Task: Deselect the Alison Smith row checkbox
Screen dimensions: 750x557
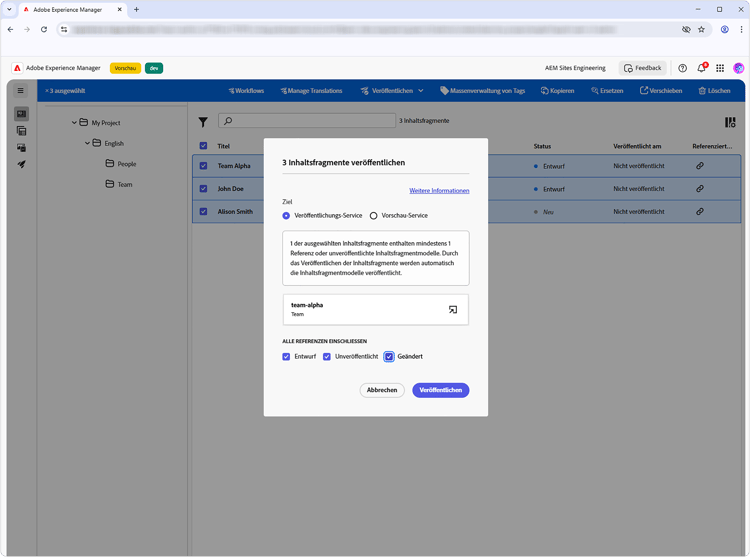Action: 203,211
